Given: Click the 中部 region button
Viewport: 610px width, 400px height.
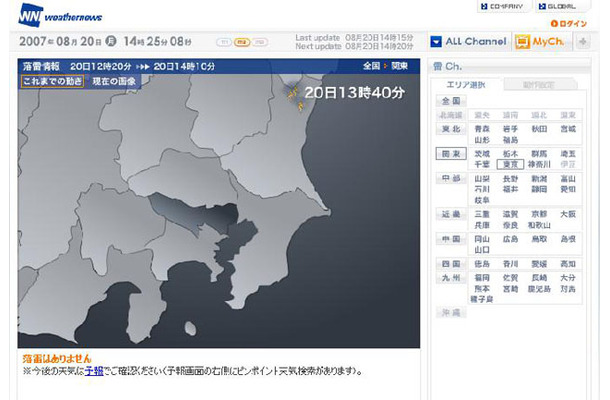Looking at the screenshot, I should click(x=451, y=179).
